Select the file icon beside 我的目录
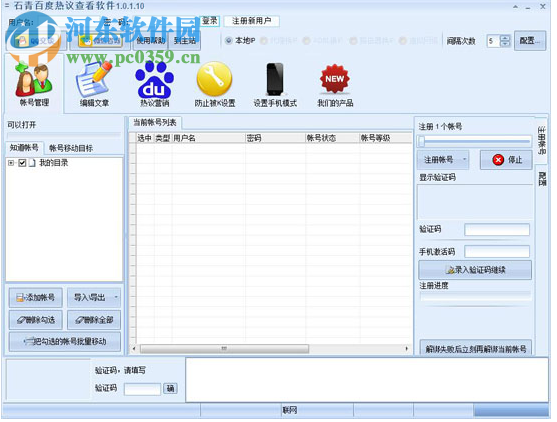Screen dimensions: 557x422 coord(32,163)
